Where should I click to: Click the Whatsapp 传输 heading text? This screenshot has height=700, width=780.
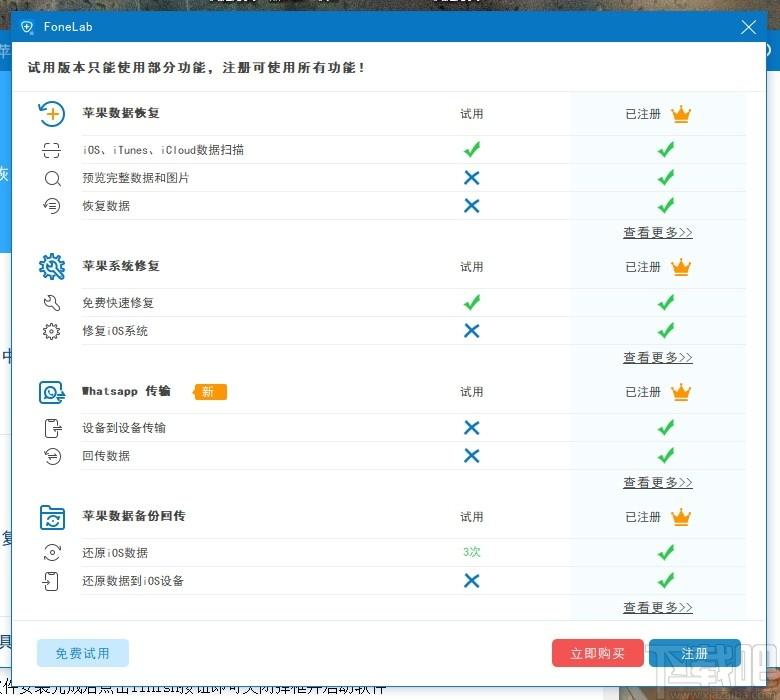[126, 391]
